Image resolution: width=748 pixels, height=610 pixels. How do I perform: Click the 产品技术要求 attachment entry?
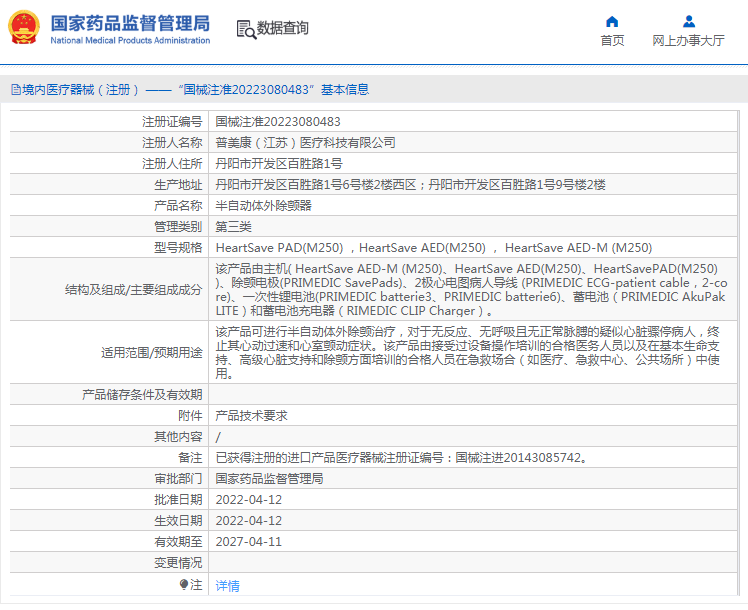coord(252,415)
